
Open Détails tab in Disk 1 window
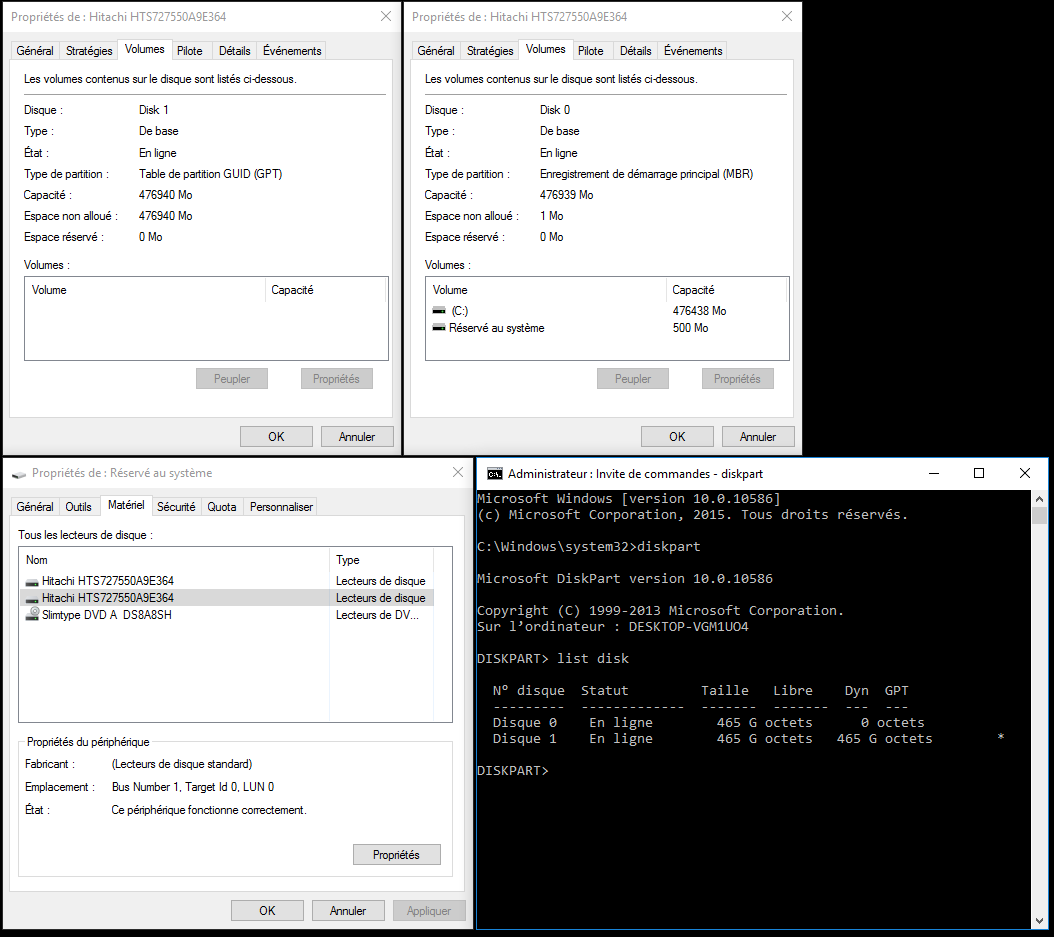235,50
